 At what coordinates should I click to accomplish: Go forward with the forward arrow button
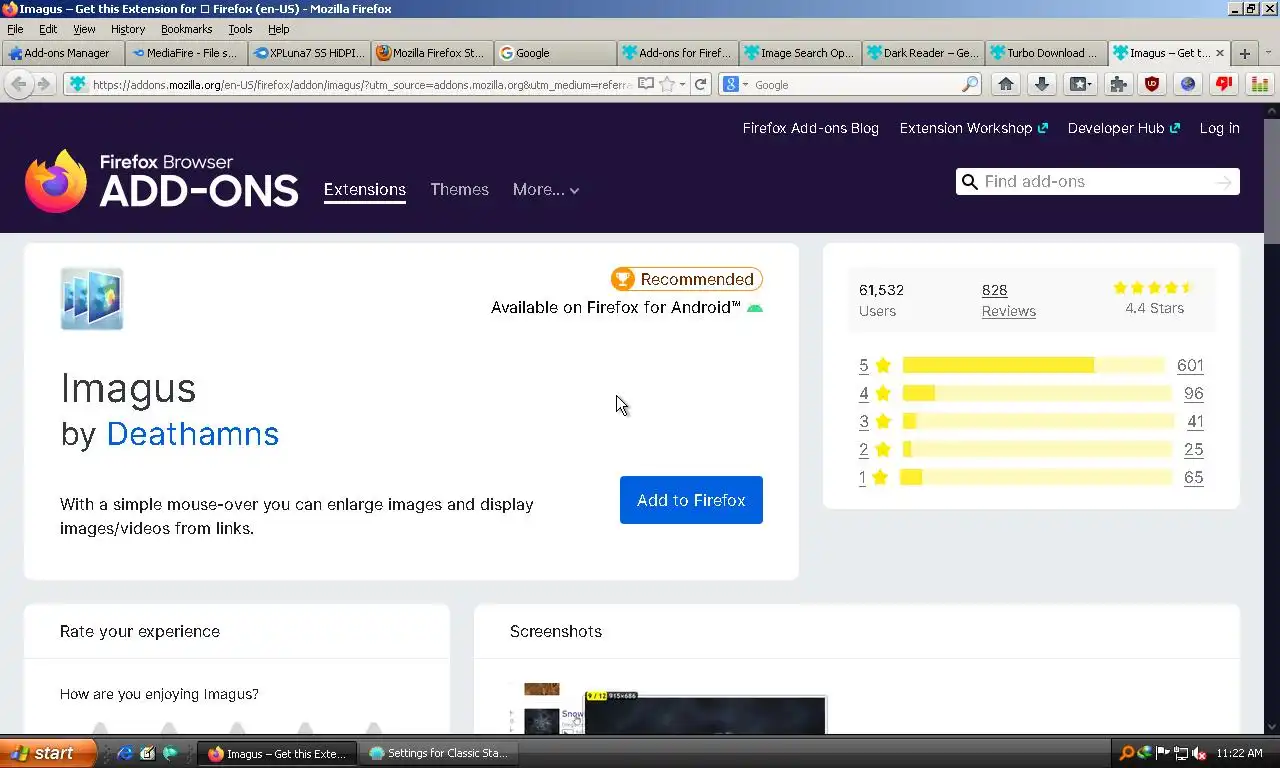(43, 85)
